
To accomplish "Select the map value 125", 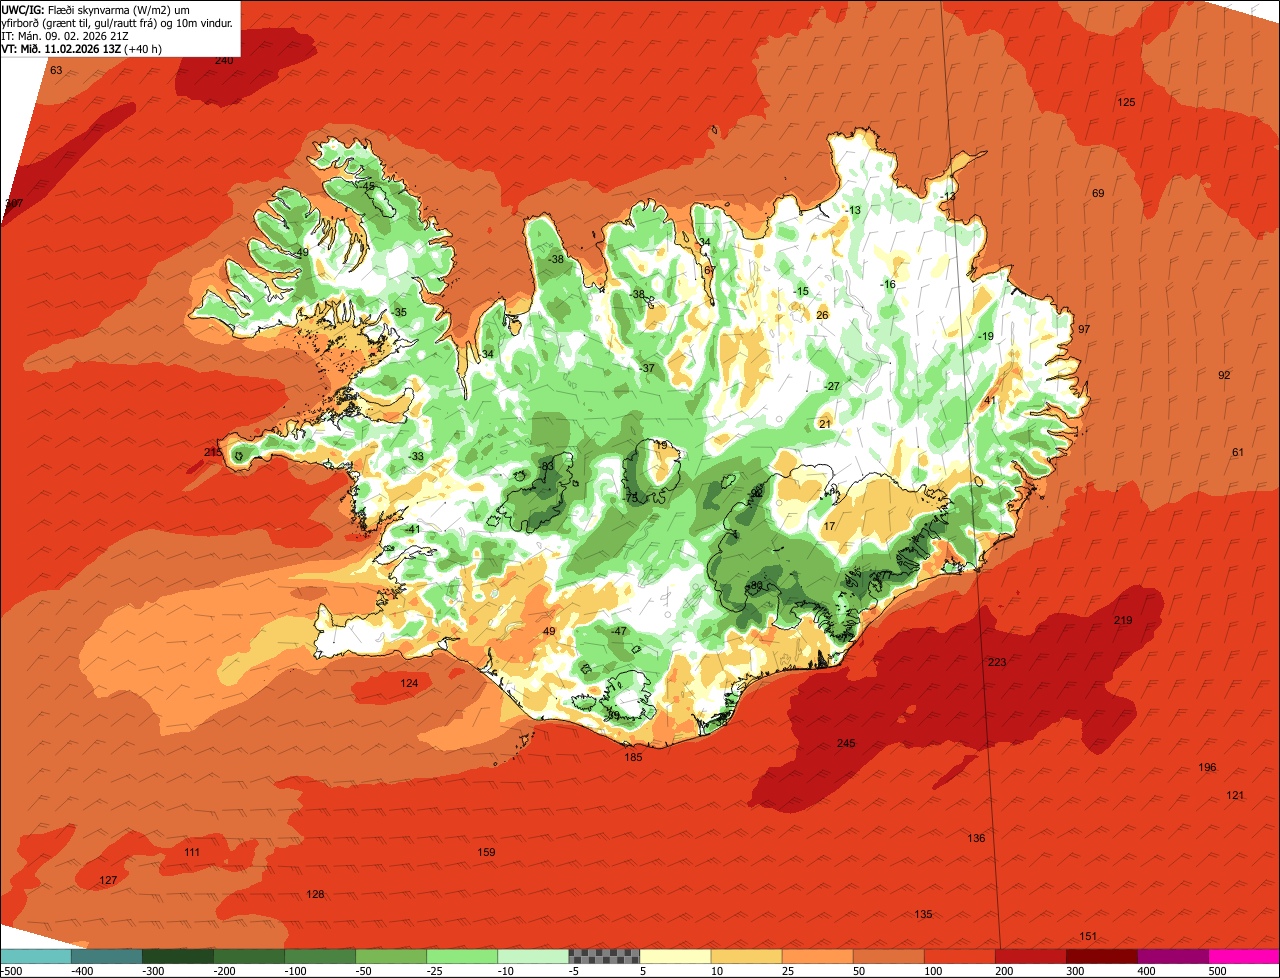I will pos(1126,102).
